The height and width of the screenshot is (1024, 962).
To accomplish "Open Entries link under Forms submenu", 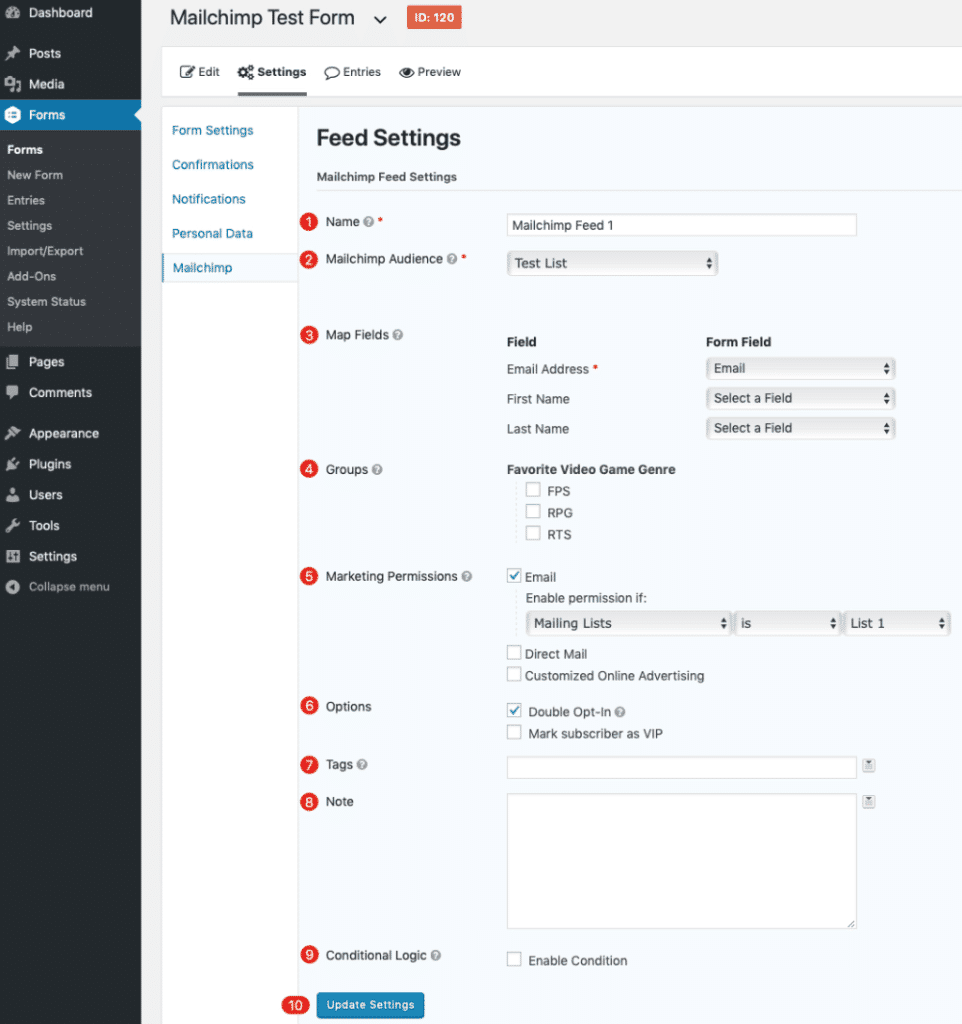I will pyautogui.click(x=26, y=200).
